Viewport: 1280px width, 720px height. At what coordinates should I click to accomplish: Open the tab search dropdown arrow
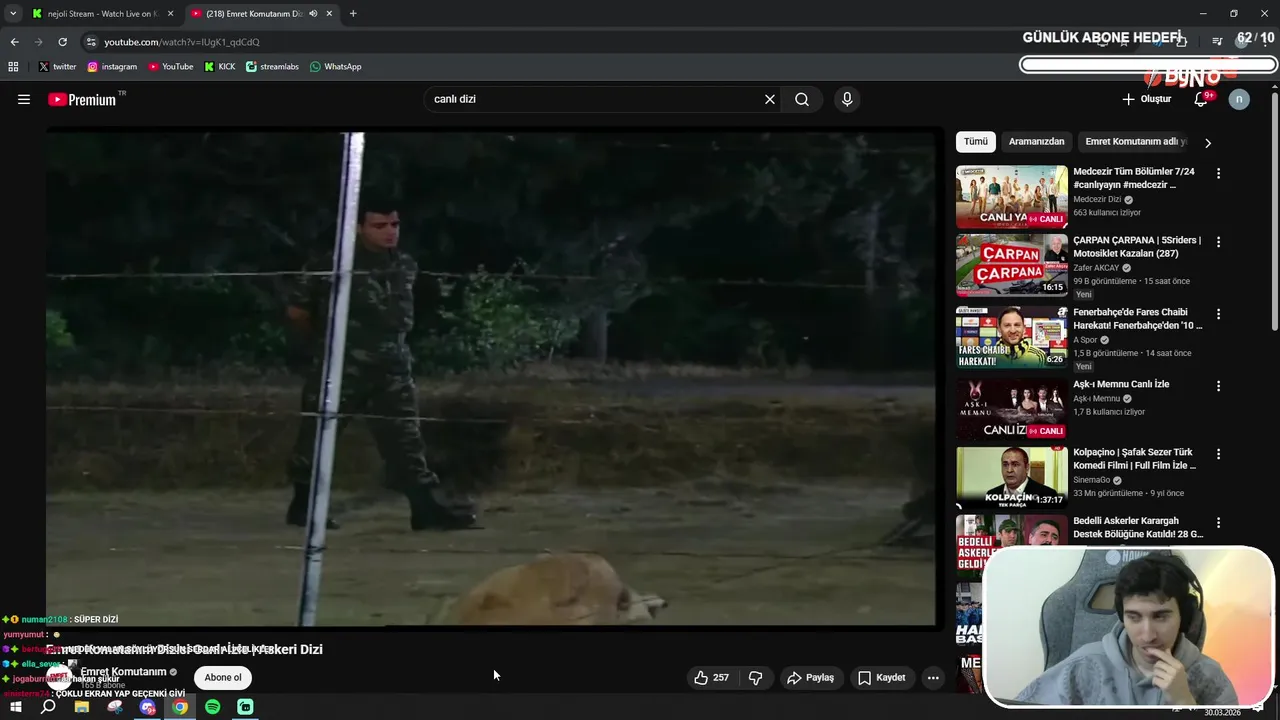(x=12, y=14)
